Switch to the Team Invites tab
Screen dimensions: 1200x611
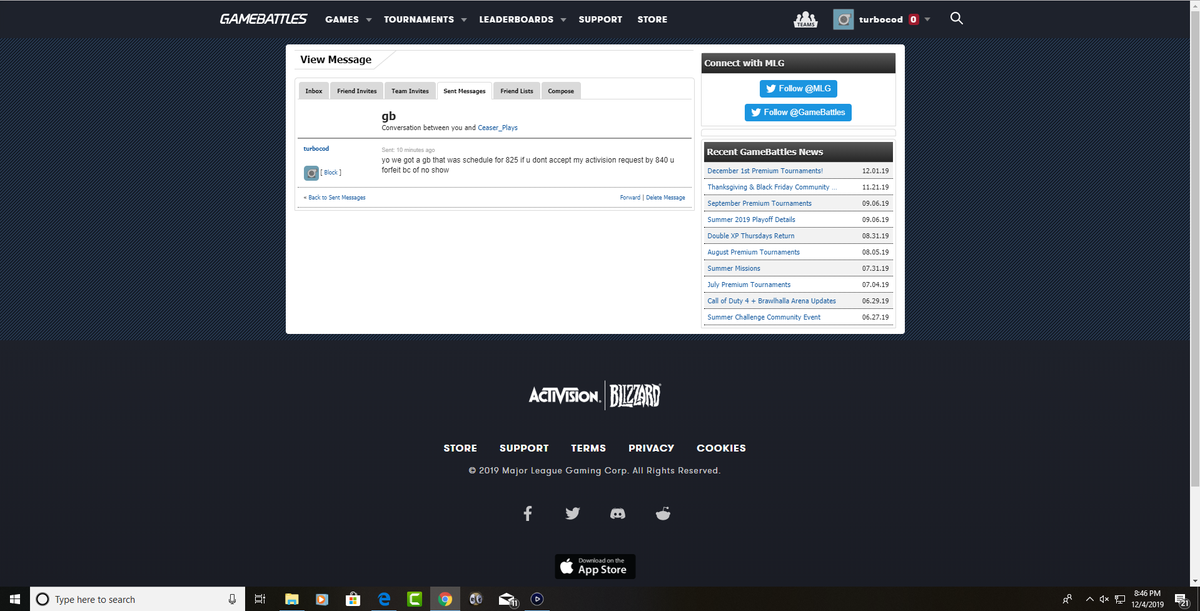(410, 91)
